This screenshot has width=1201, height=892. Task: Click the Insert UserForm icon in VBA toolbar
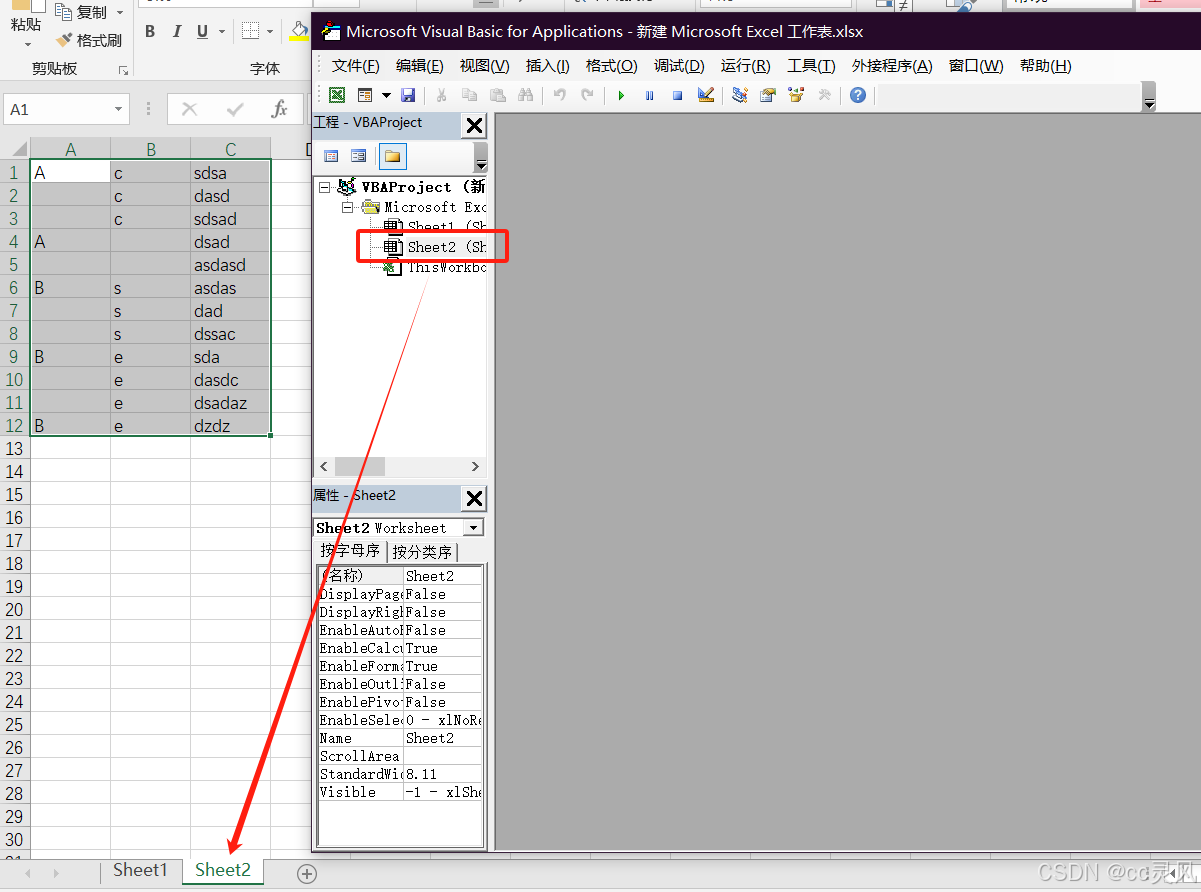click(x=365, y=95)
